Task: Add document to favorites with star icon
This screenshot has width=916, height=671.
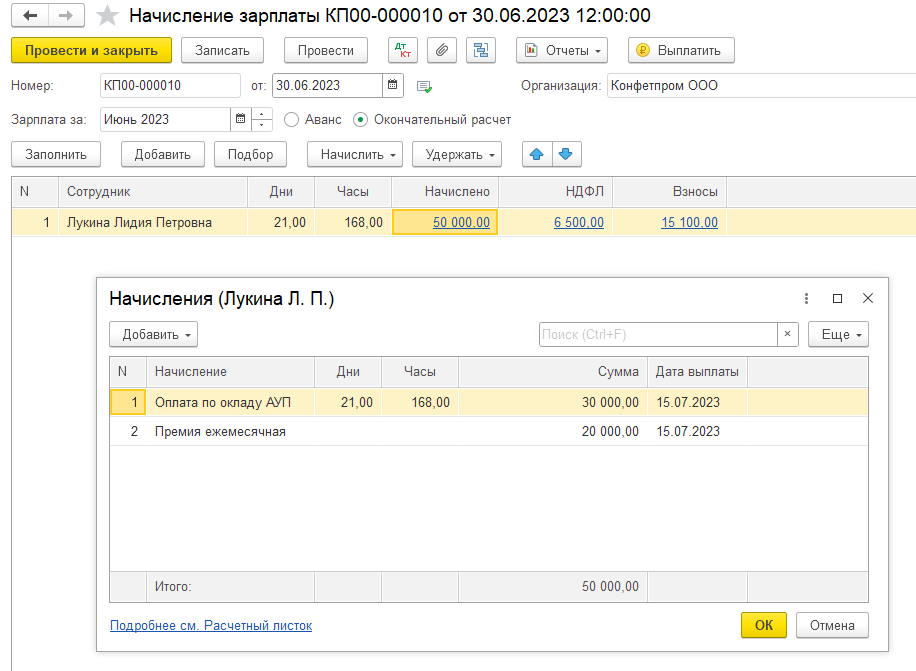Action: tap(107, 16)
